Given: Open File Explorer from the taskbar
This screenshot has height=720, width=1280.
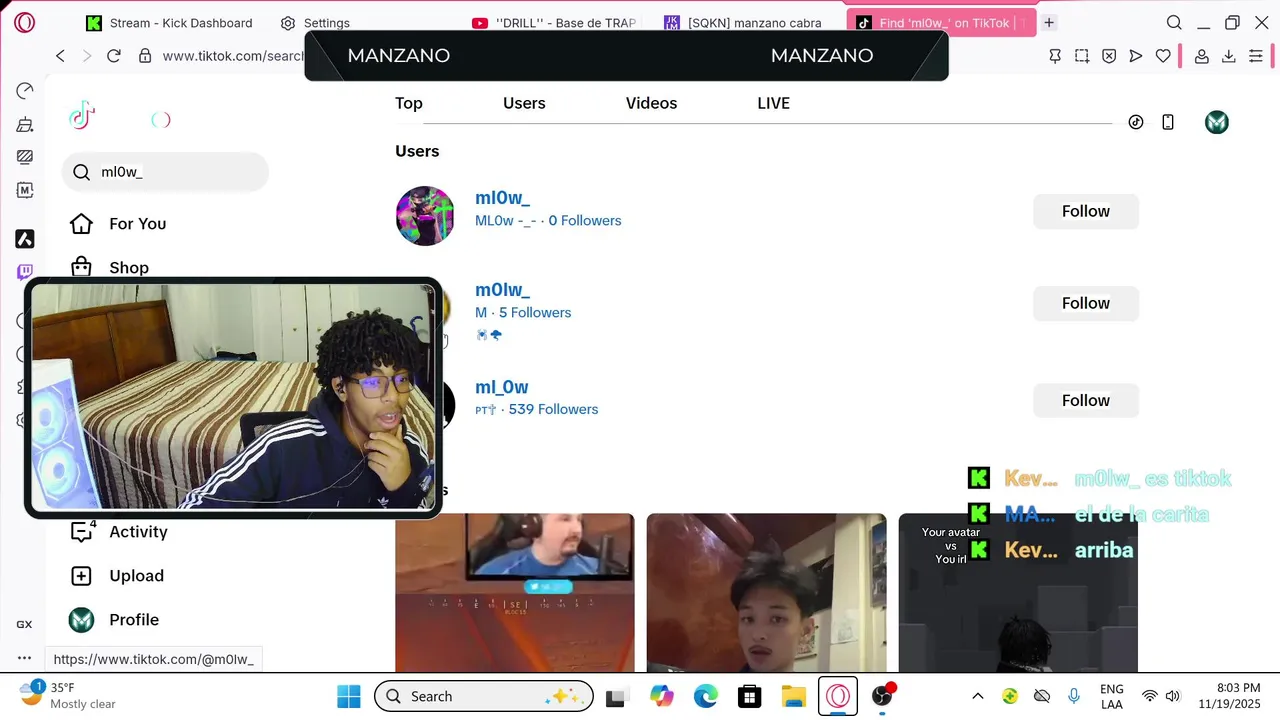Looking at the screenshot, I should pyautogui.click(x=793, y=696).
